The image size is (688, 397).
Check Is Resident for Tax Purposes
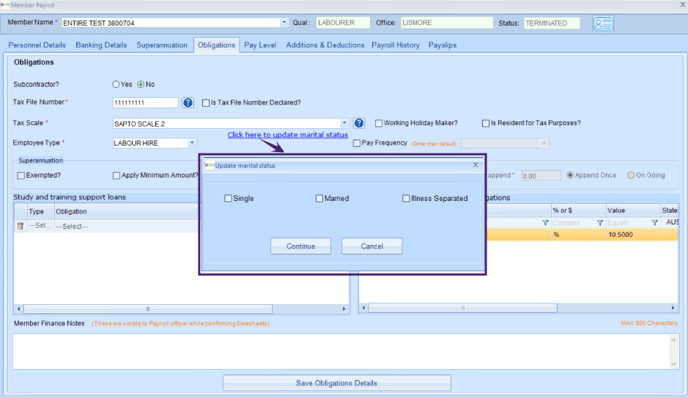(485, 123)
